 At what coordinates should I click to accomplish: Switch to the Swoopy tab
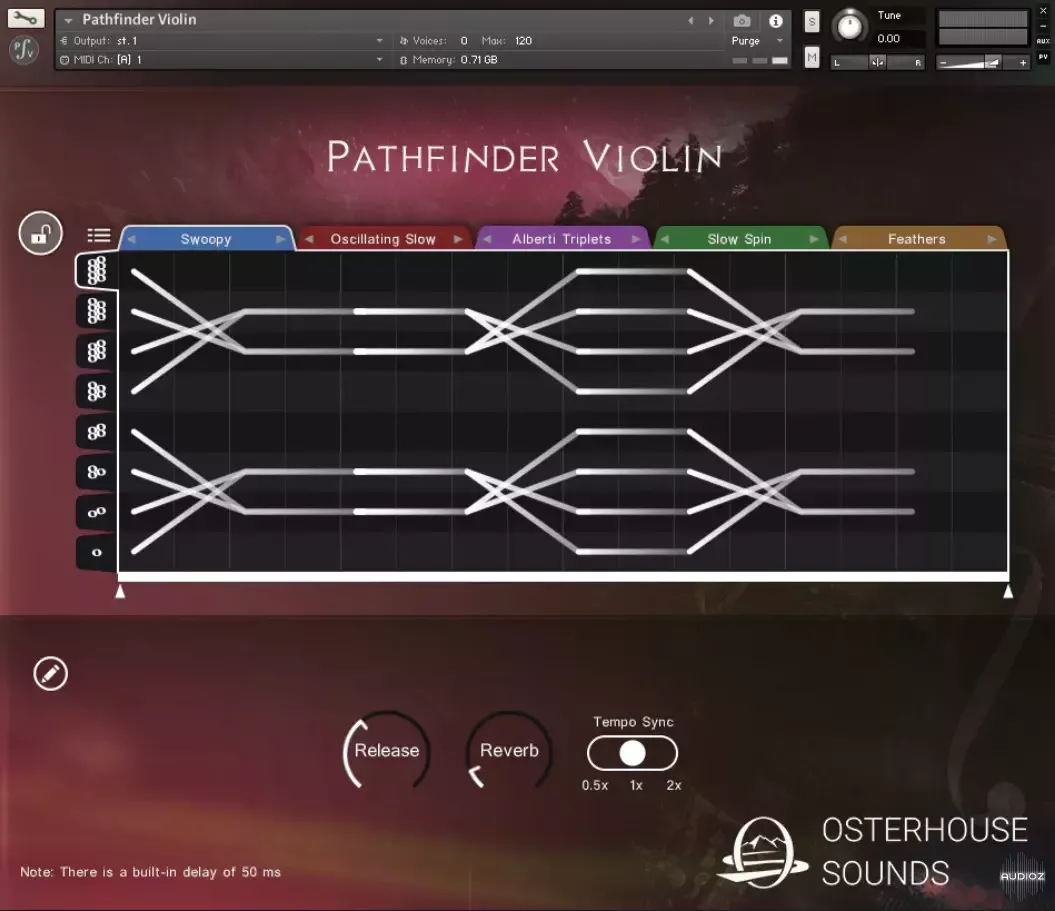point(206,240)
